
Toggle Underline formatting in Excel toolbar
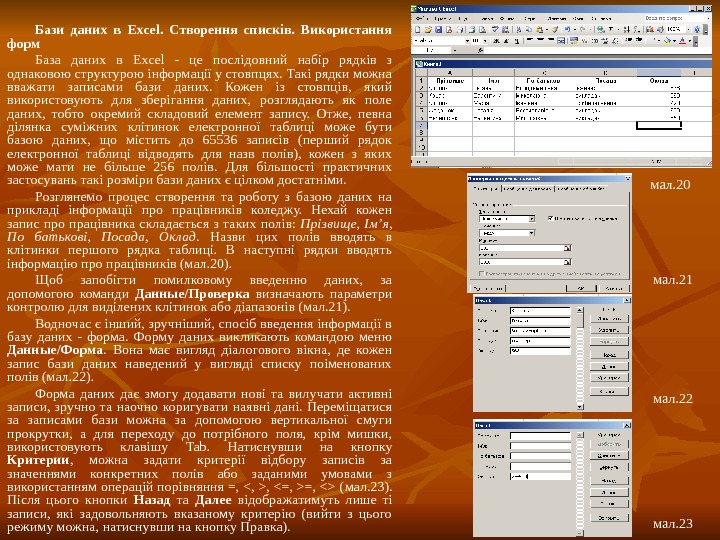pyautogui.click(x=517, y=40)
